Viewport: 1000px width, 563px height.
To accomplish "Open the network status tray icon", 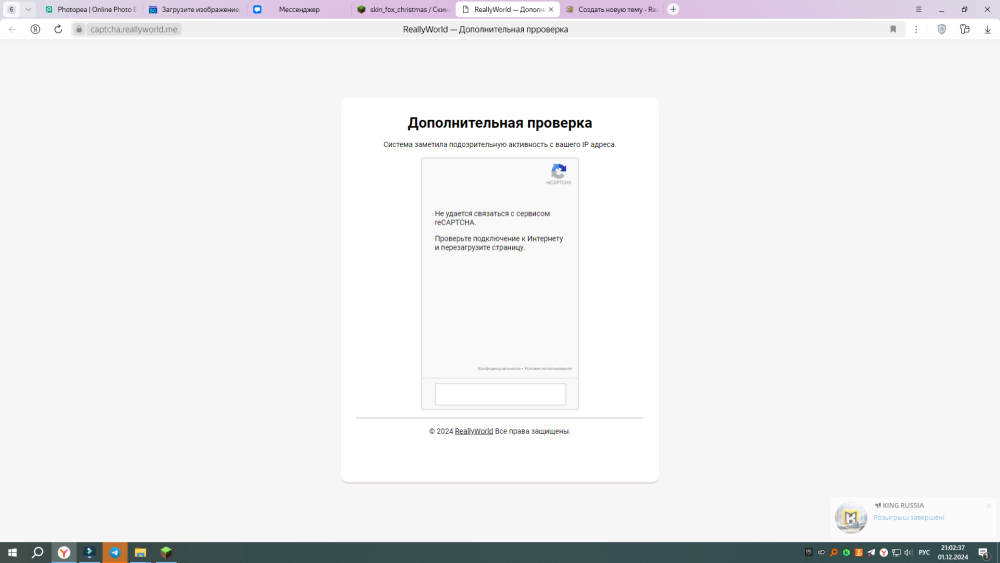I will click(896, 552).
